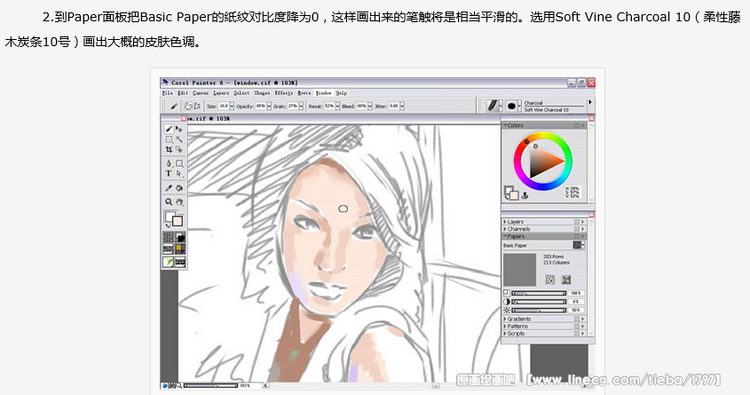Choose the Selection Adjuster tool

tap(179, 150)
